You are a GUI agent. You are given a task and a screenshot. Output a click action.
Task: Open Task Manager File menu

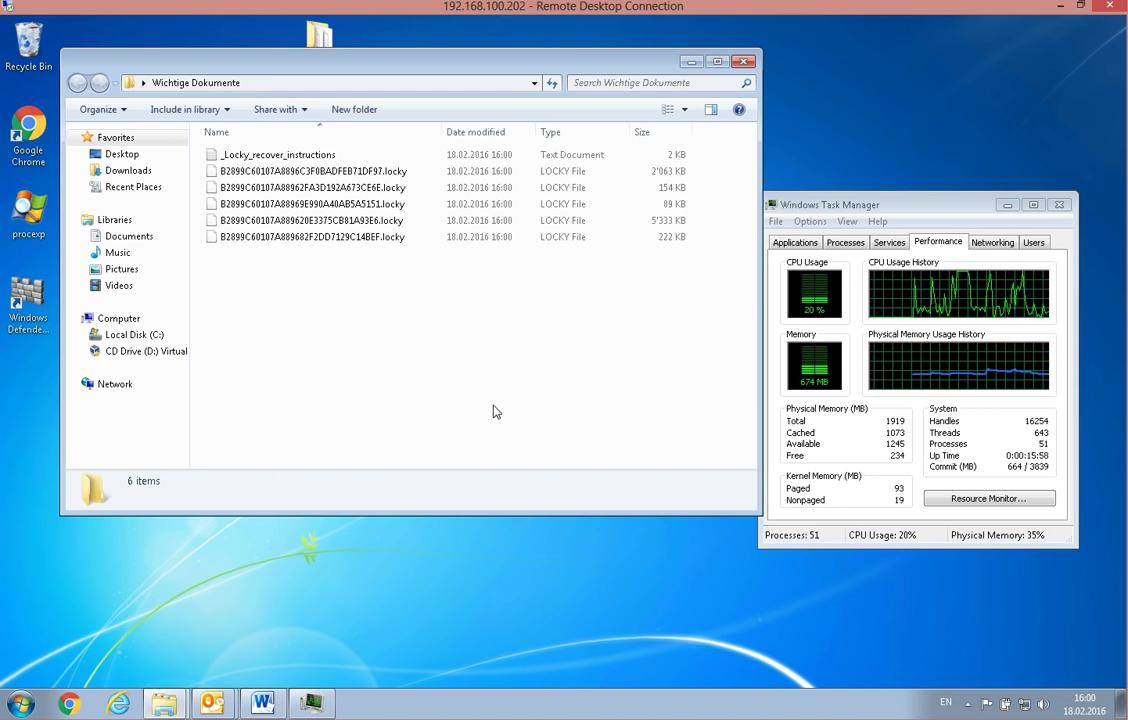[x=776, y=222]
